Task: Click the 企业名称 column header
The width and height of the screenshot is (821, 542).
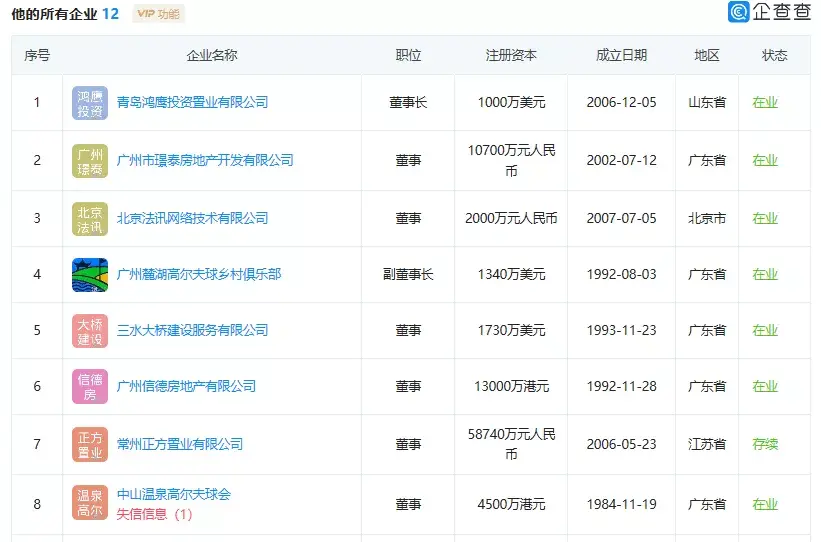Action: click(x=212, y=55)
